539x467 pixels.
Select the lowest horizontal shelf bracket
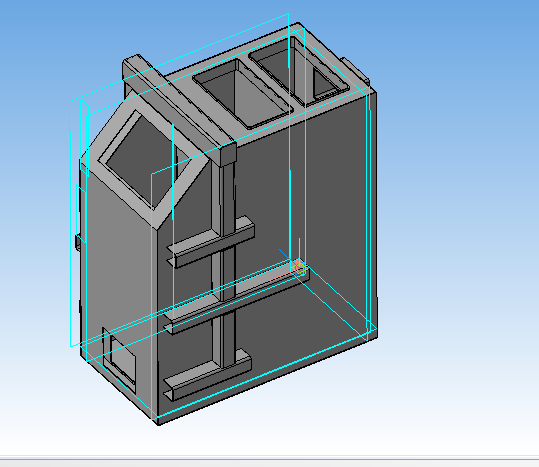coord(207,375)
